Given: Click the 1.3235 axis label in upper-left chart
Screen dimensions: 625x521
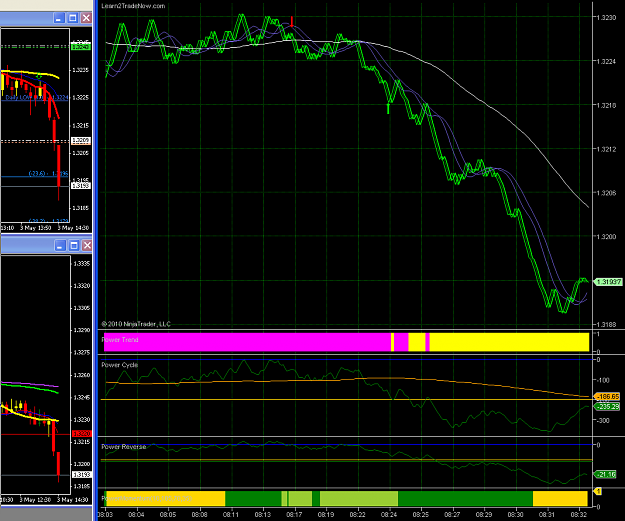Looking at the screenshot, I should (x=80, y=70).
